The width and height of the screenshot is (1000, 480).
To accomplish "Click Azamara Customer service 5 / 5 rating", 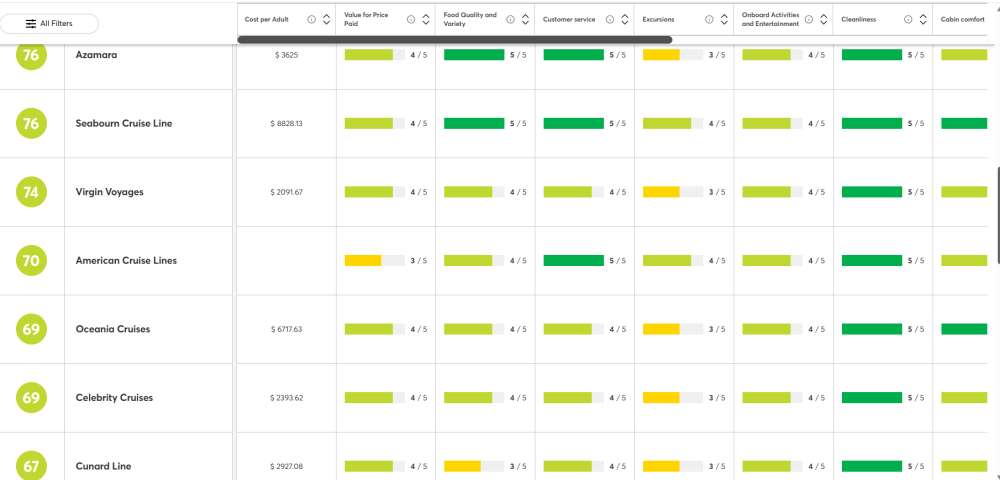I will point(618,55).
